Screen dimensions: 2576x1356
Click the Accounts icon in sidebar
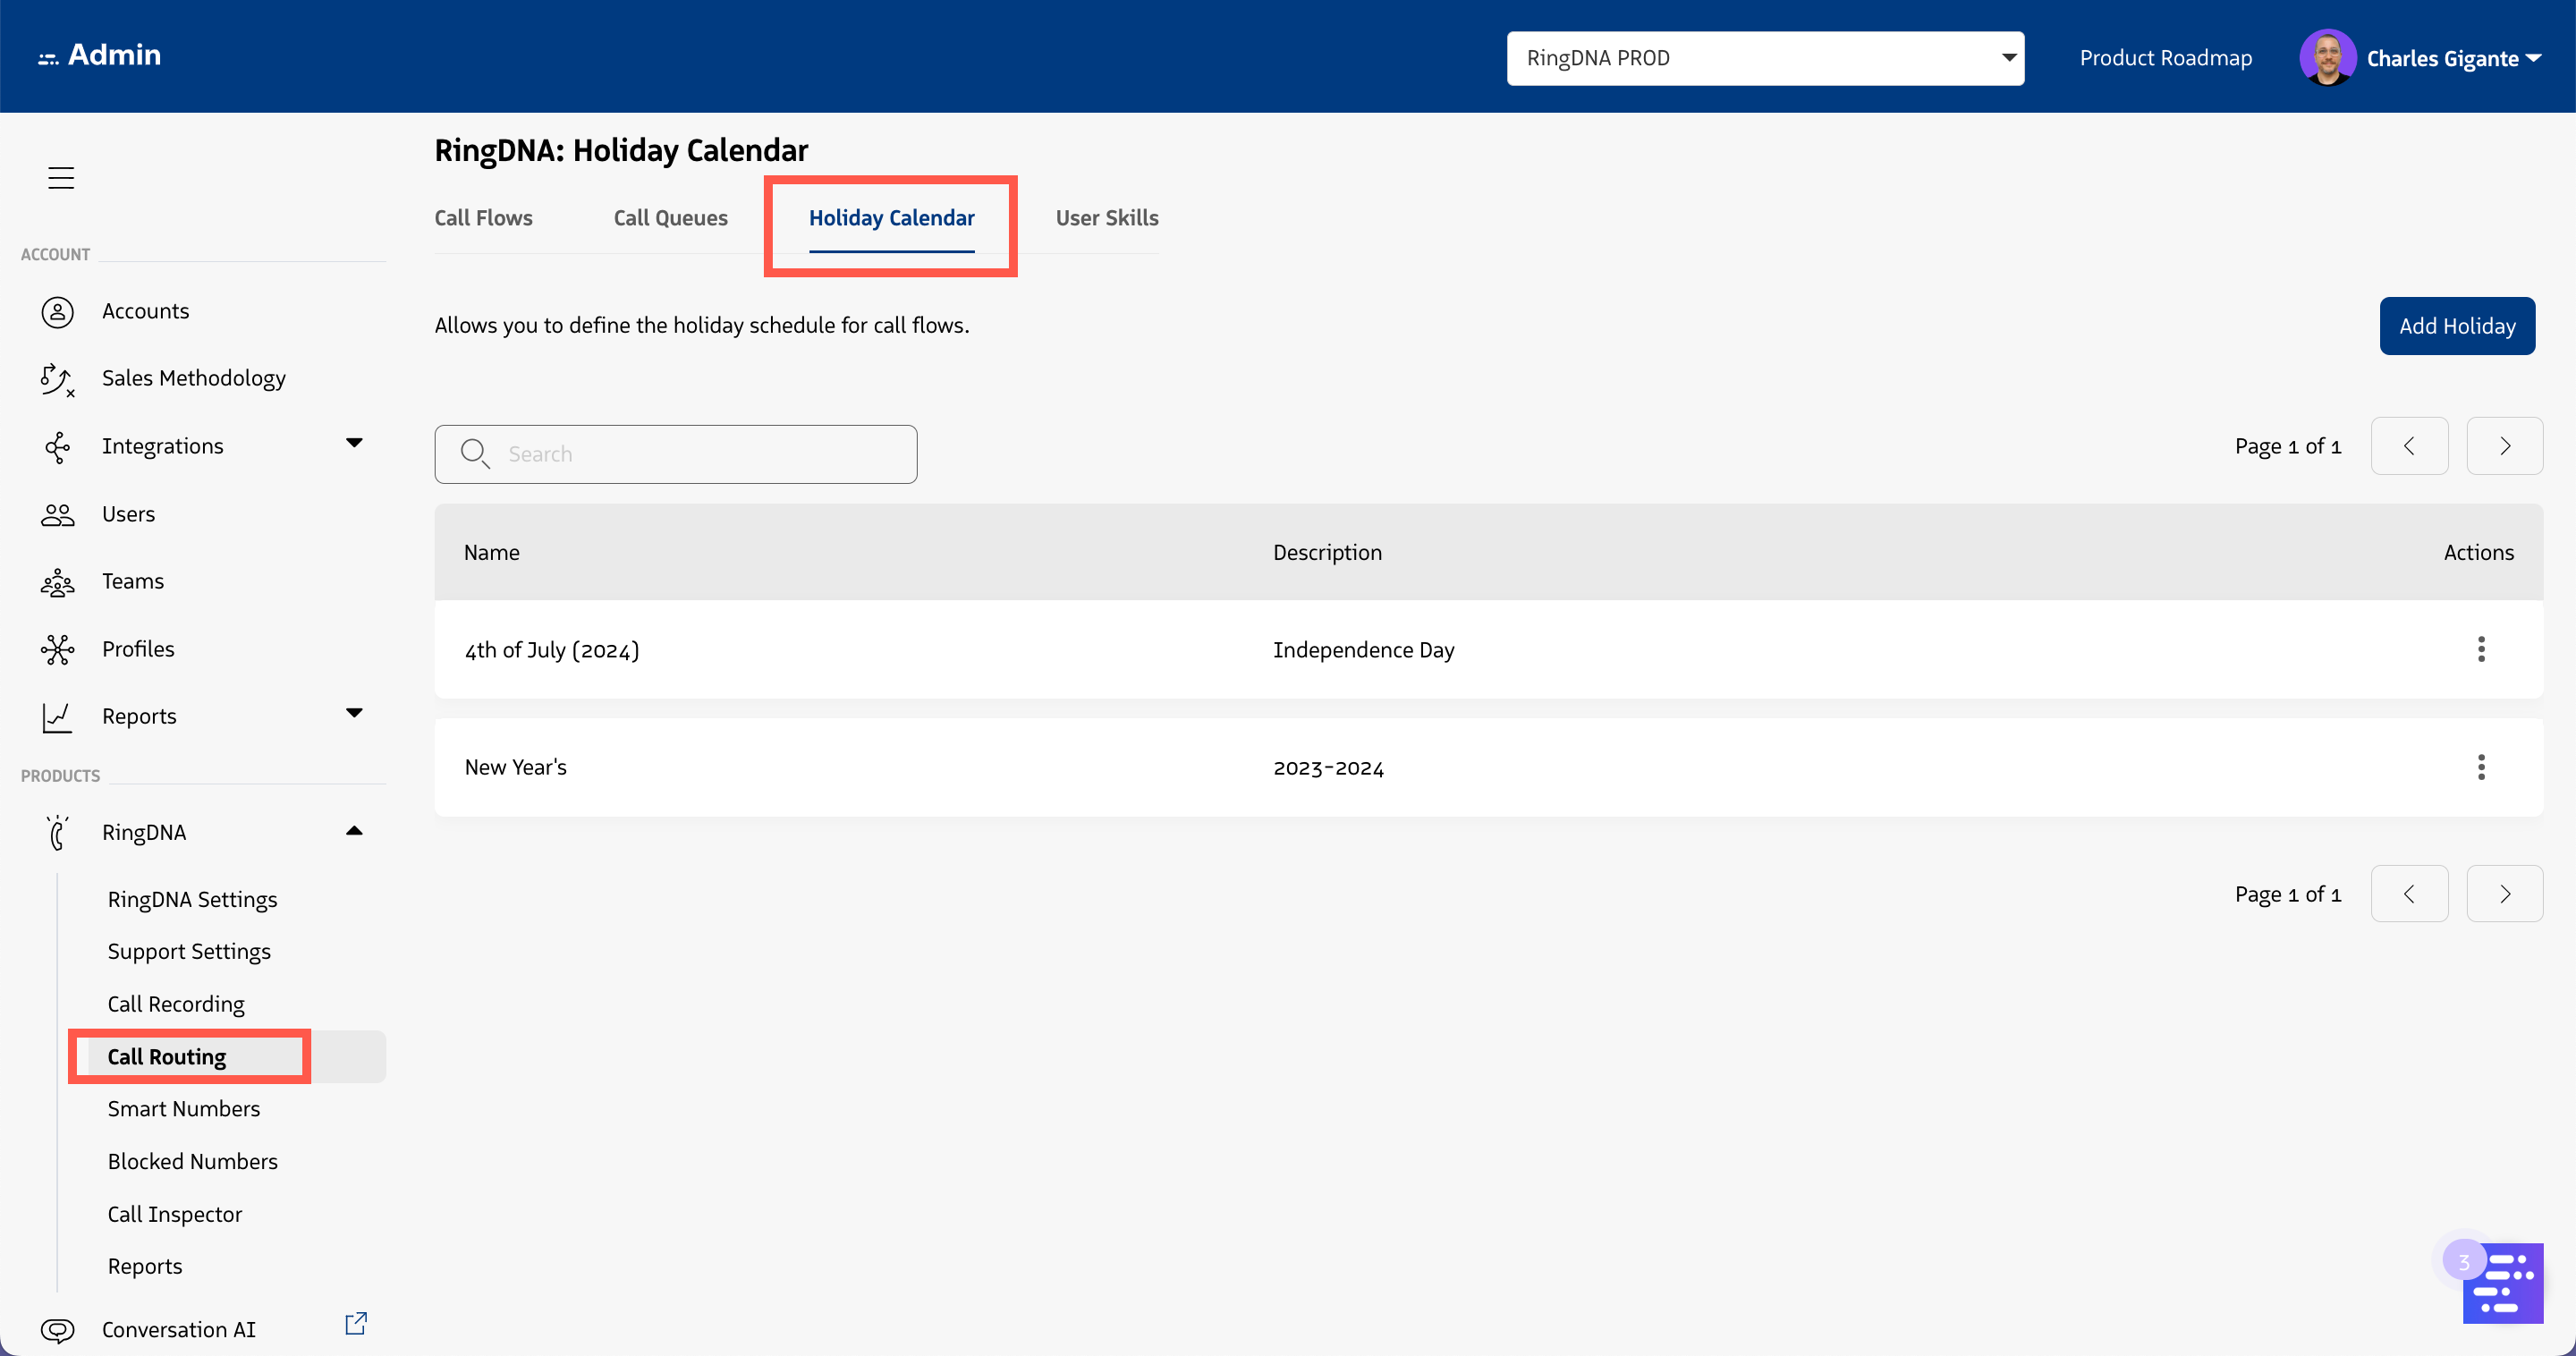(57, 312)
